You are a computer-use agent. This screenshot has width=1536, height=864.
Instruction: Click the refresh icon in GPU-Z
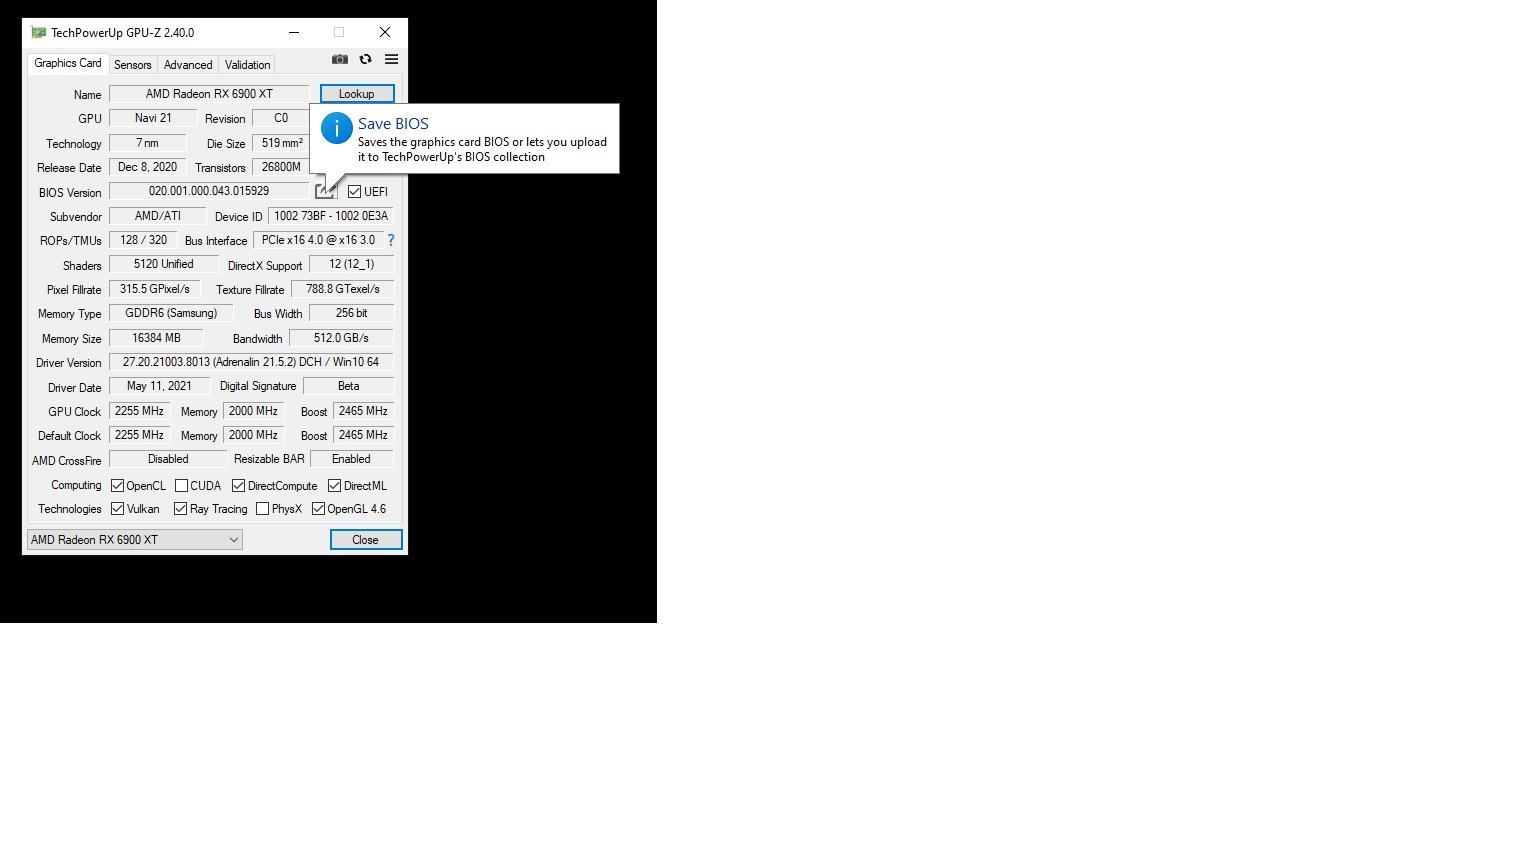click(365, 60)
